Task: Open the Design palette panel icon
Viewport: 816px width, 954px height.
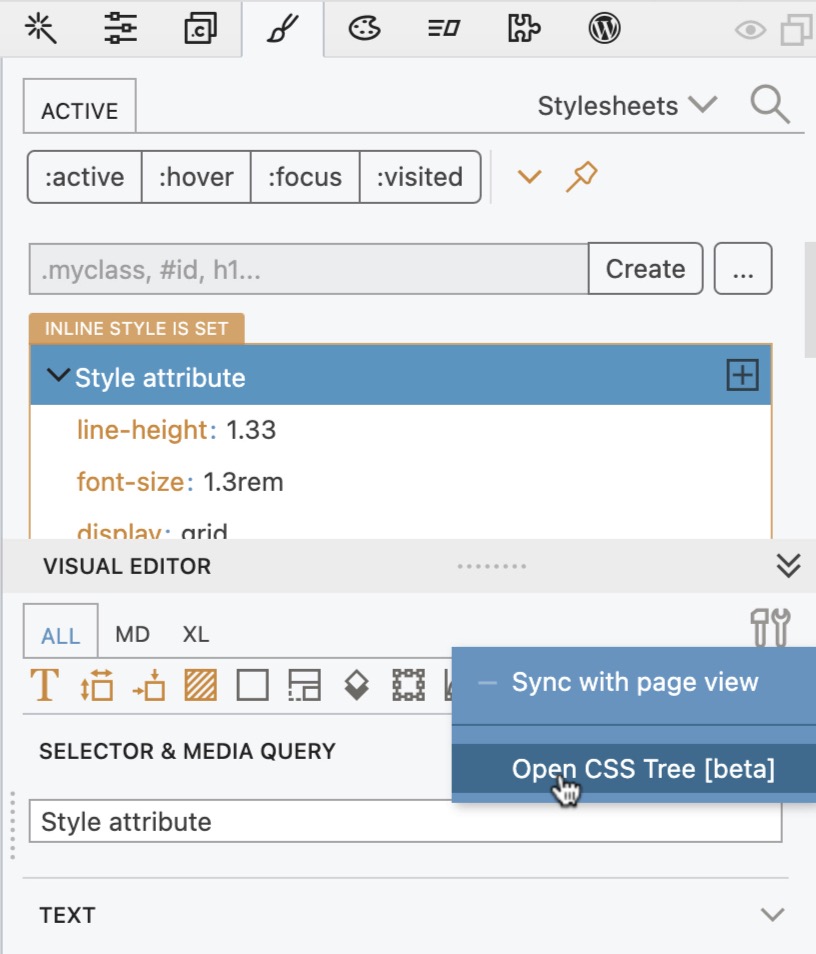Action: tap(364, 29)
